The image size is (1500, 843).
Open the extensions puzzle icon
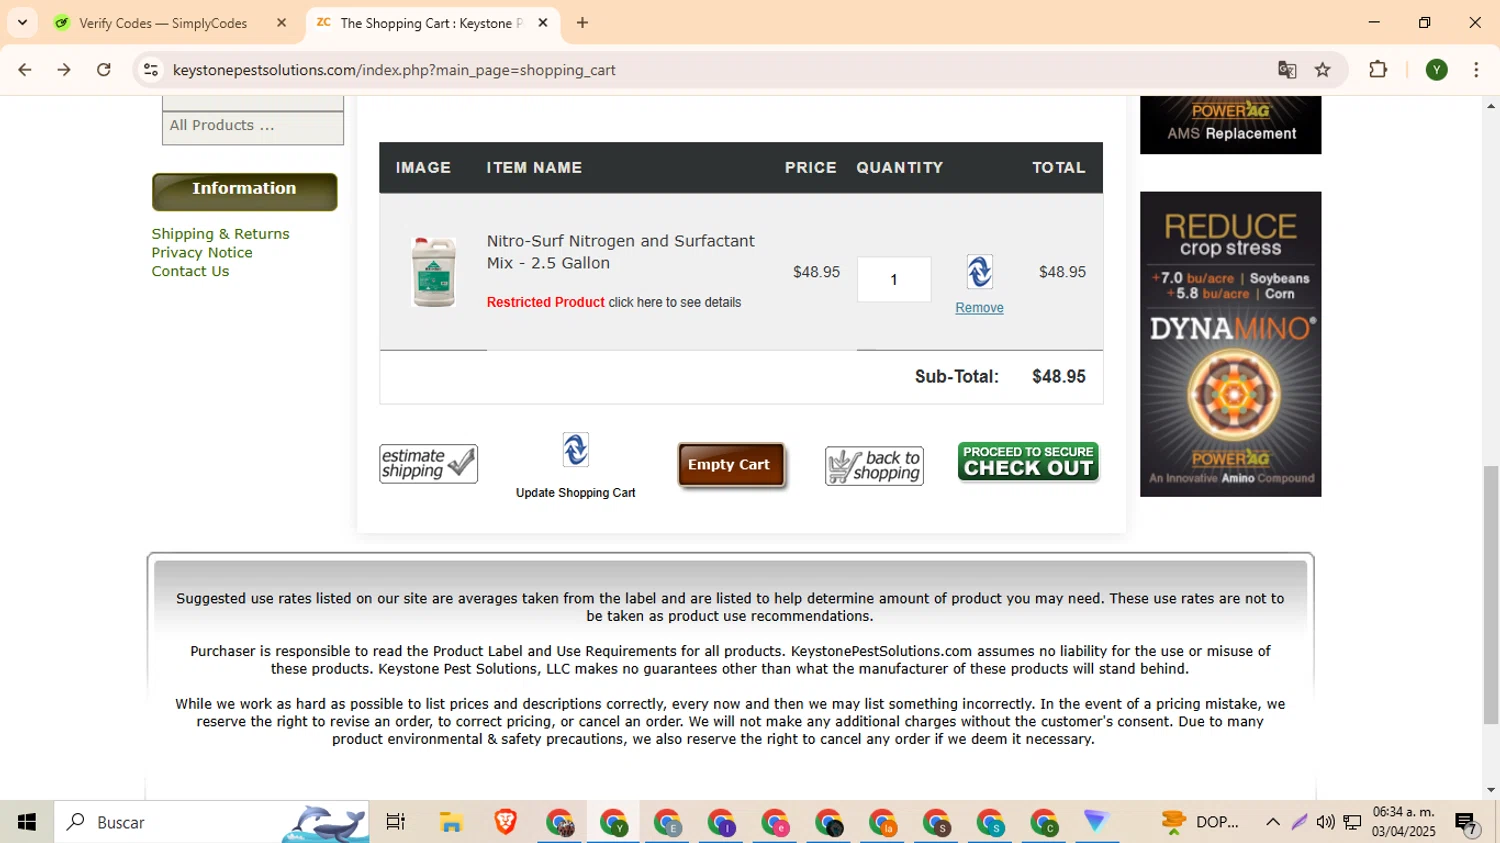coord(1378,70)
